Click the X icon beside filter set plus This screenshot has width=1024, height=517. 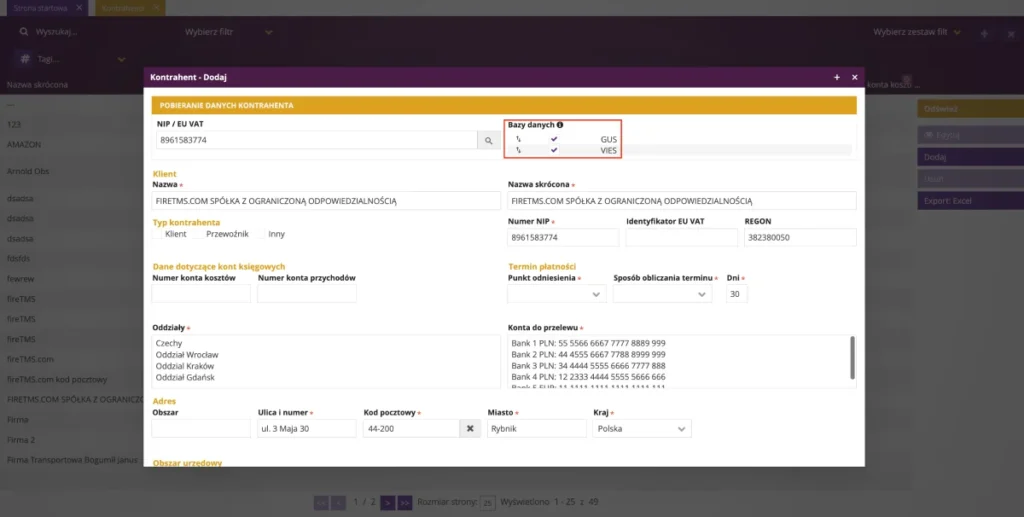tap(1010, 33)
